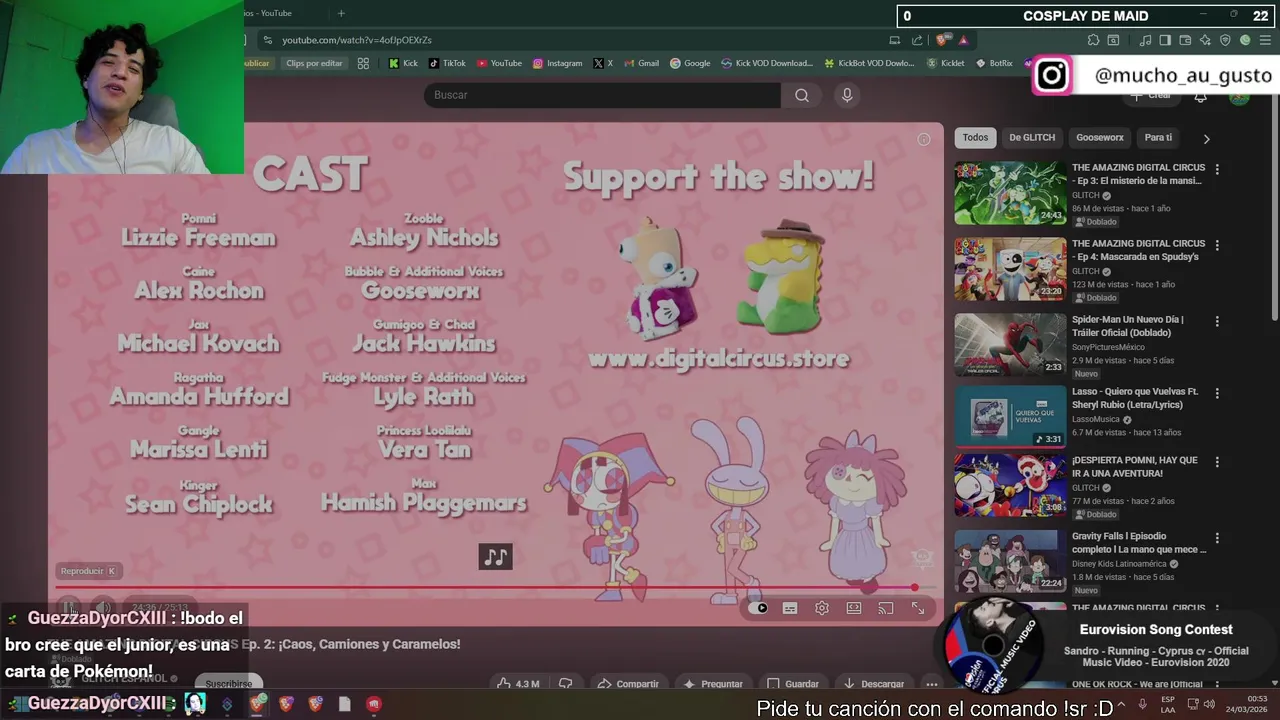Enter fullscreen on the video player
Viewport: 1280px width, 720px height.
point(918,608)
